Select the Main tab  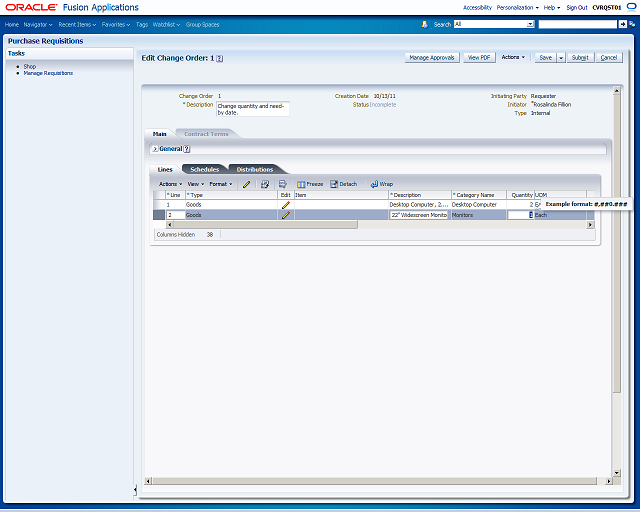[160, 134]
